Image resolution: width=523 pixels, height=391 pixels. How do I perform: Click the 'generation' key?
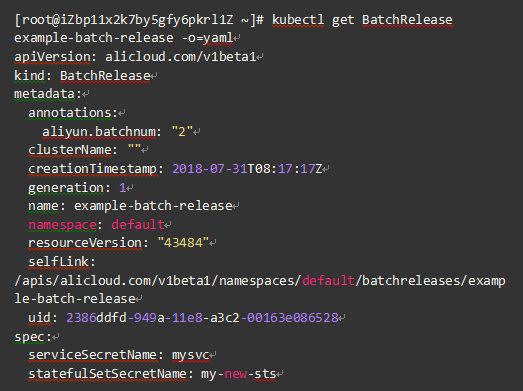(x=66, y=187)
